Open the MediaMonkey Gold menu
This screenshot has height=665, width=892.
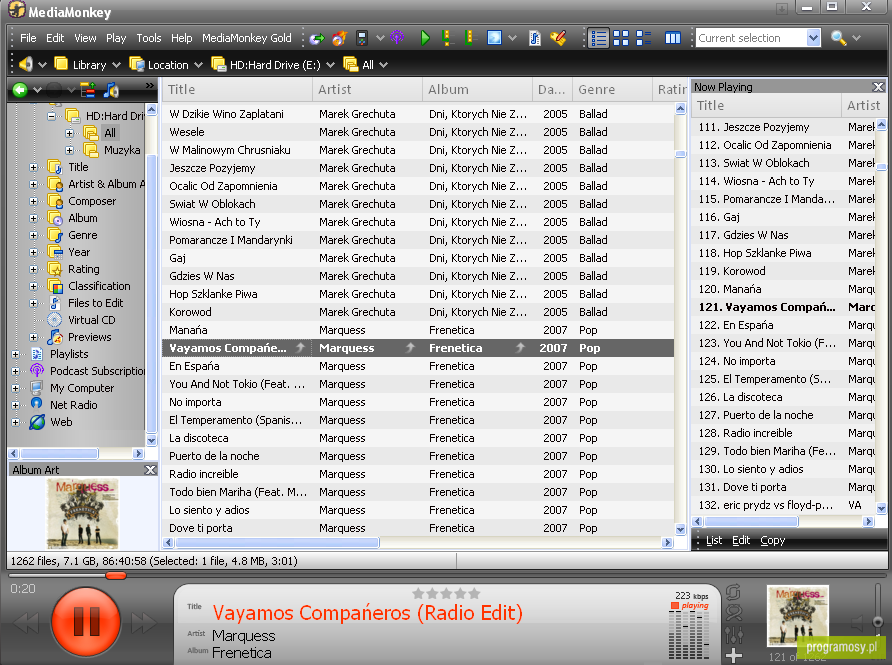(x=247, y=38)
